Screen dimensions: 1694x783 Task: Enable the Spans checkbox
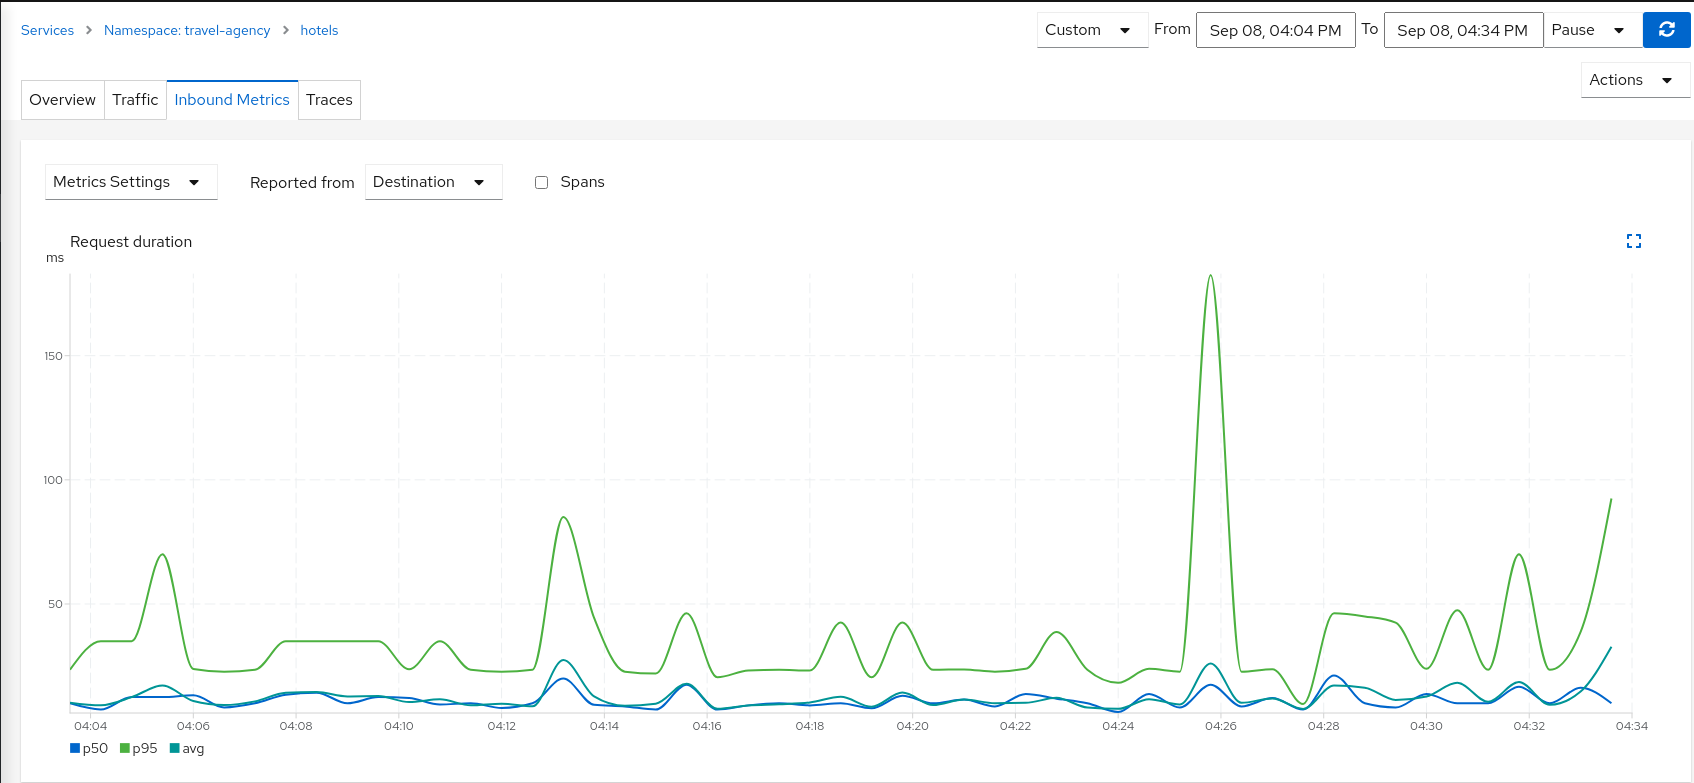541,182
